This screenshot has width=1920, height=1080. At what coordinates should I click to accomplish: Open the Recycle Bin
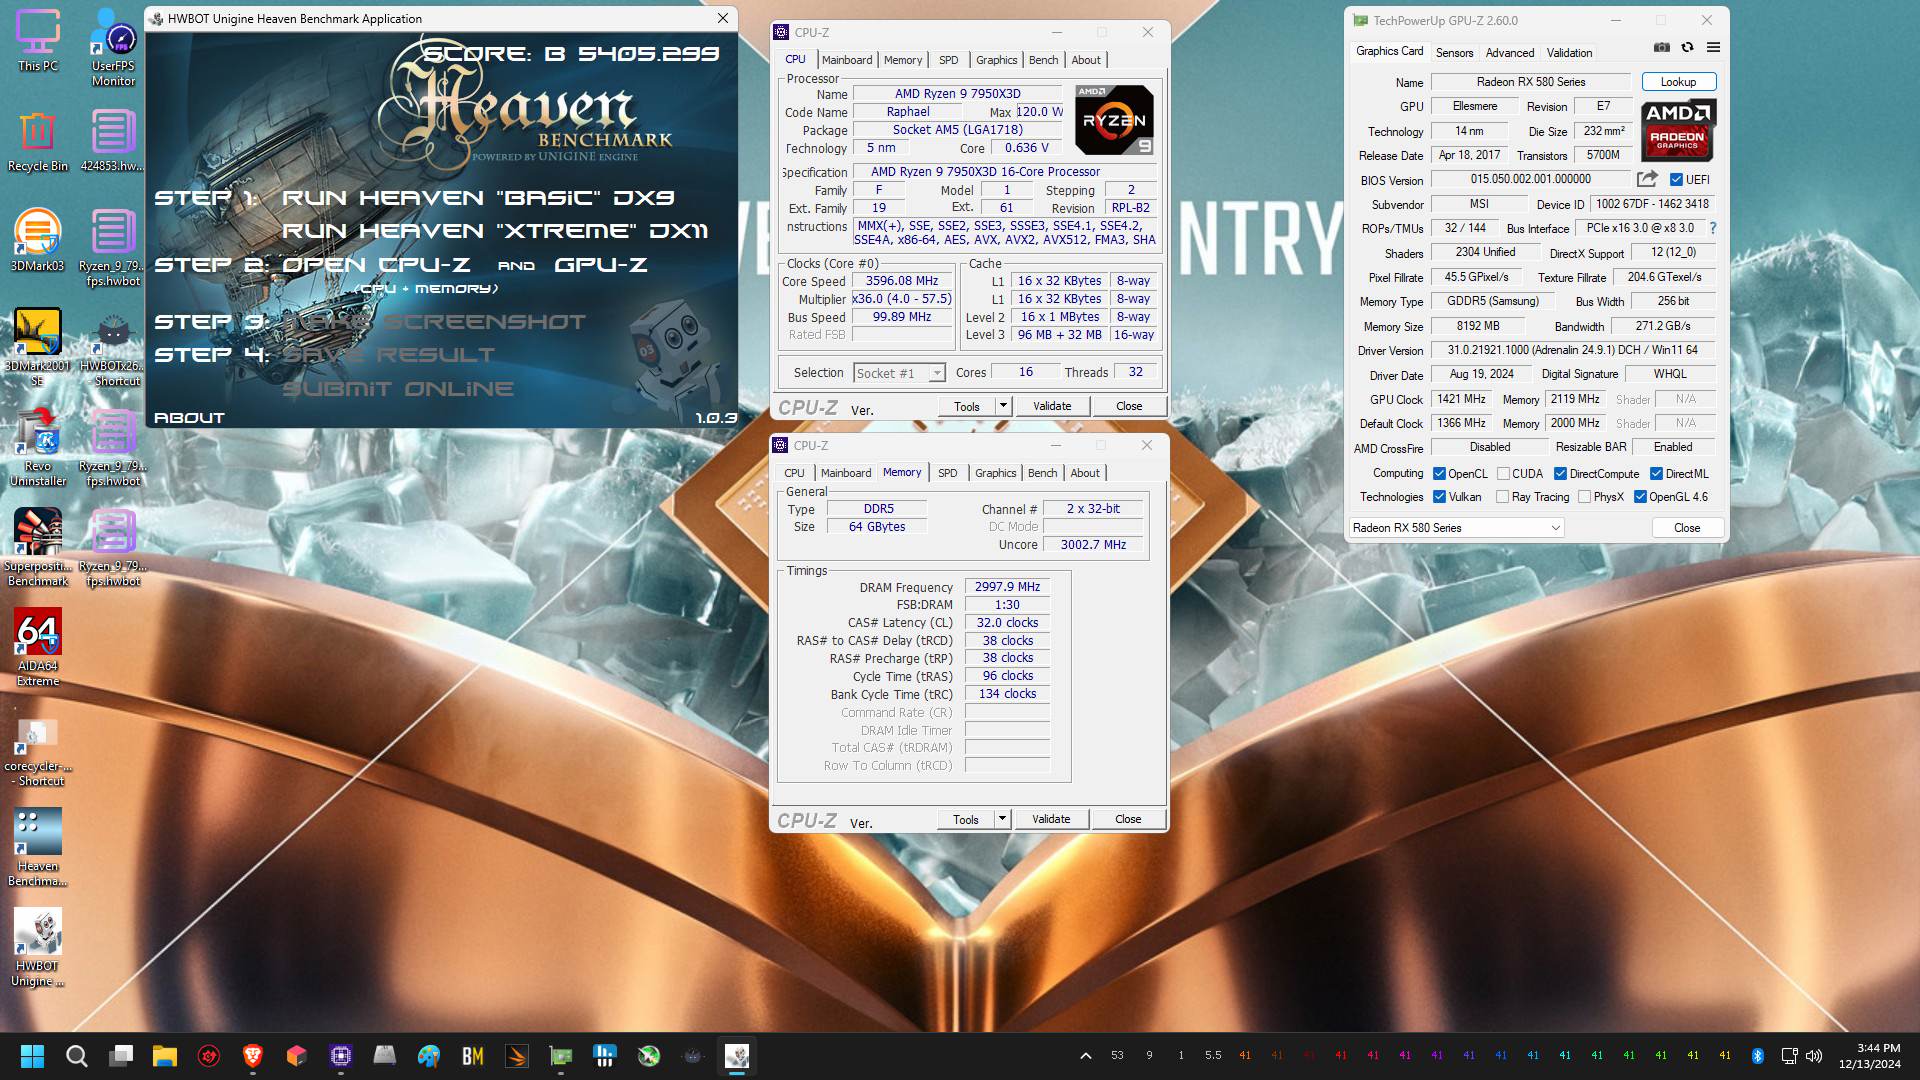(37, 141)
